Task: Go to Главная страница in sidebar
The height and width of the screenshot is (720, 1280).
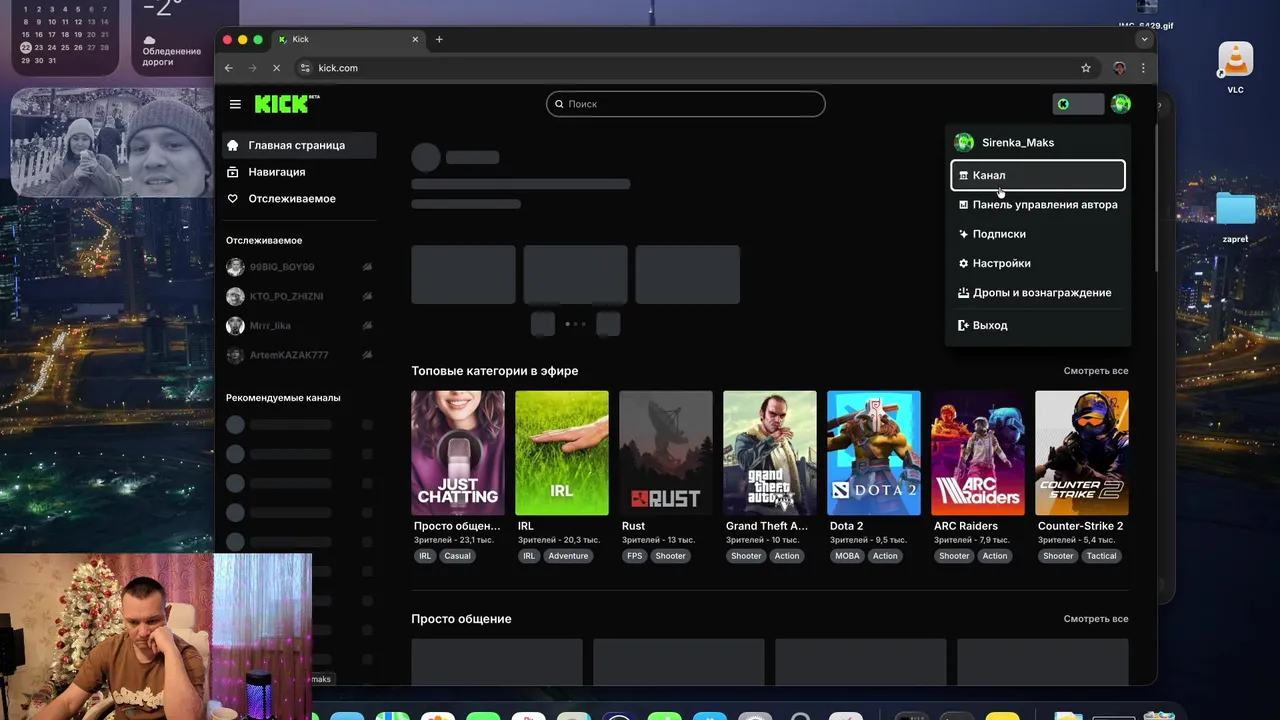Action: tap(299, 145)
